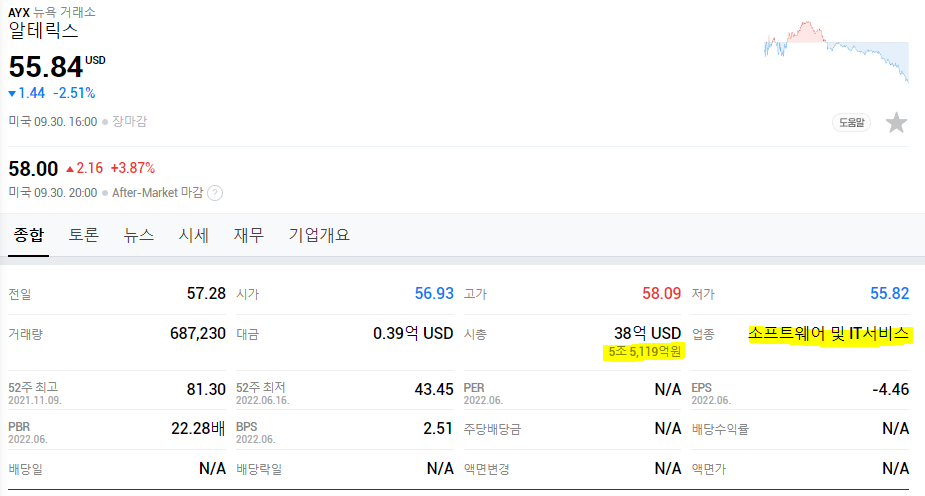The width and height of the screenshot is (925, 496).
Task: Click the 고가 value 58.09
Action: pos(661,293)
